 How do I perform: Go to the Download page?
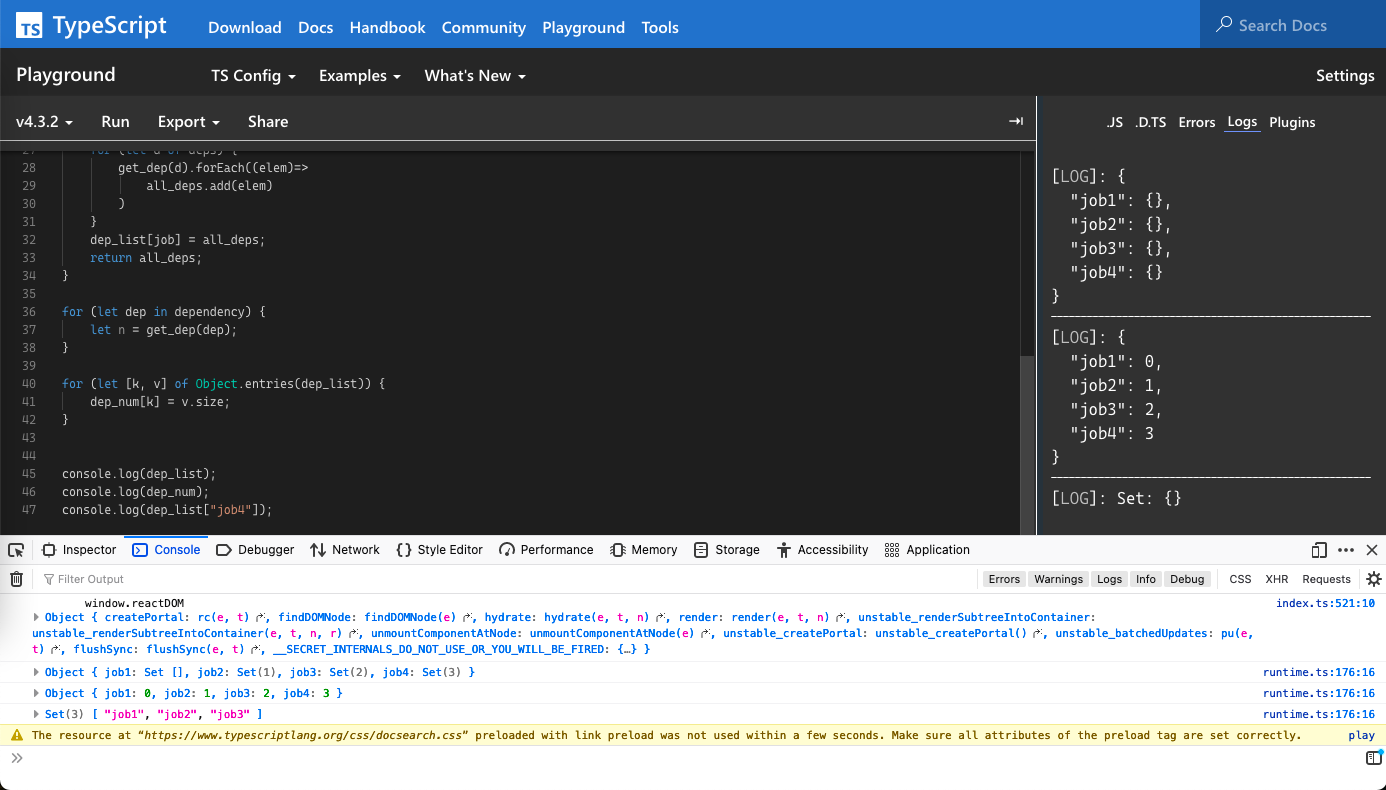245,27
